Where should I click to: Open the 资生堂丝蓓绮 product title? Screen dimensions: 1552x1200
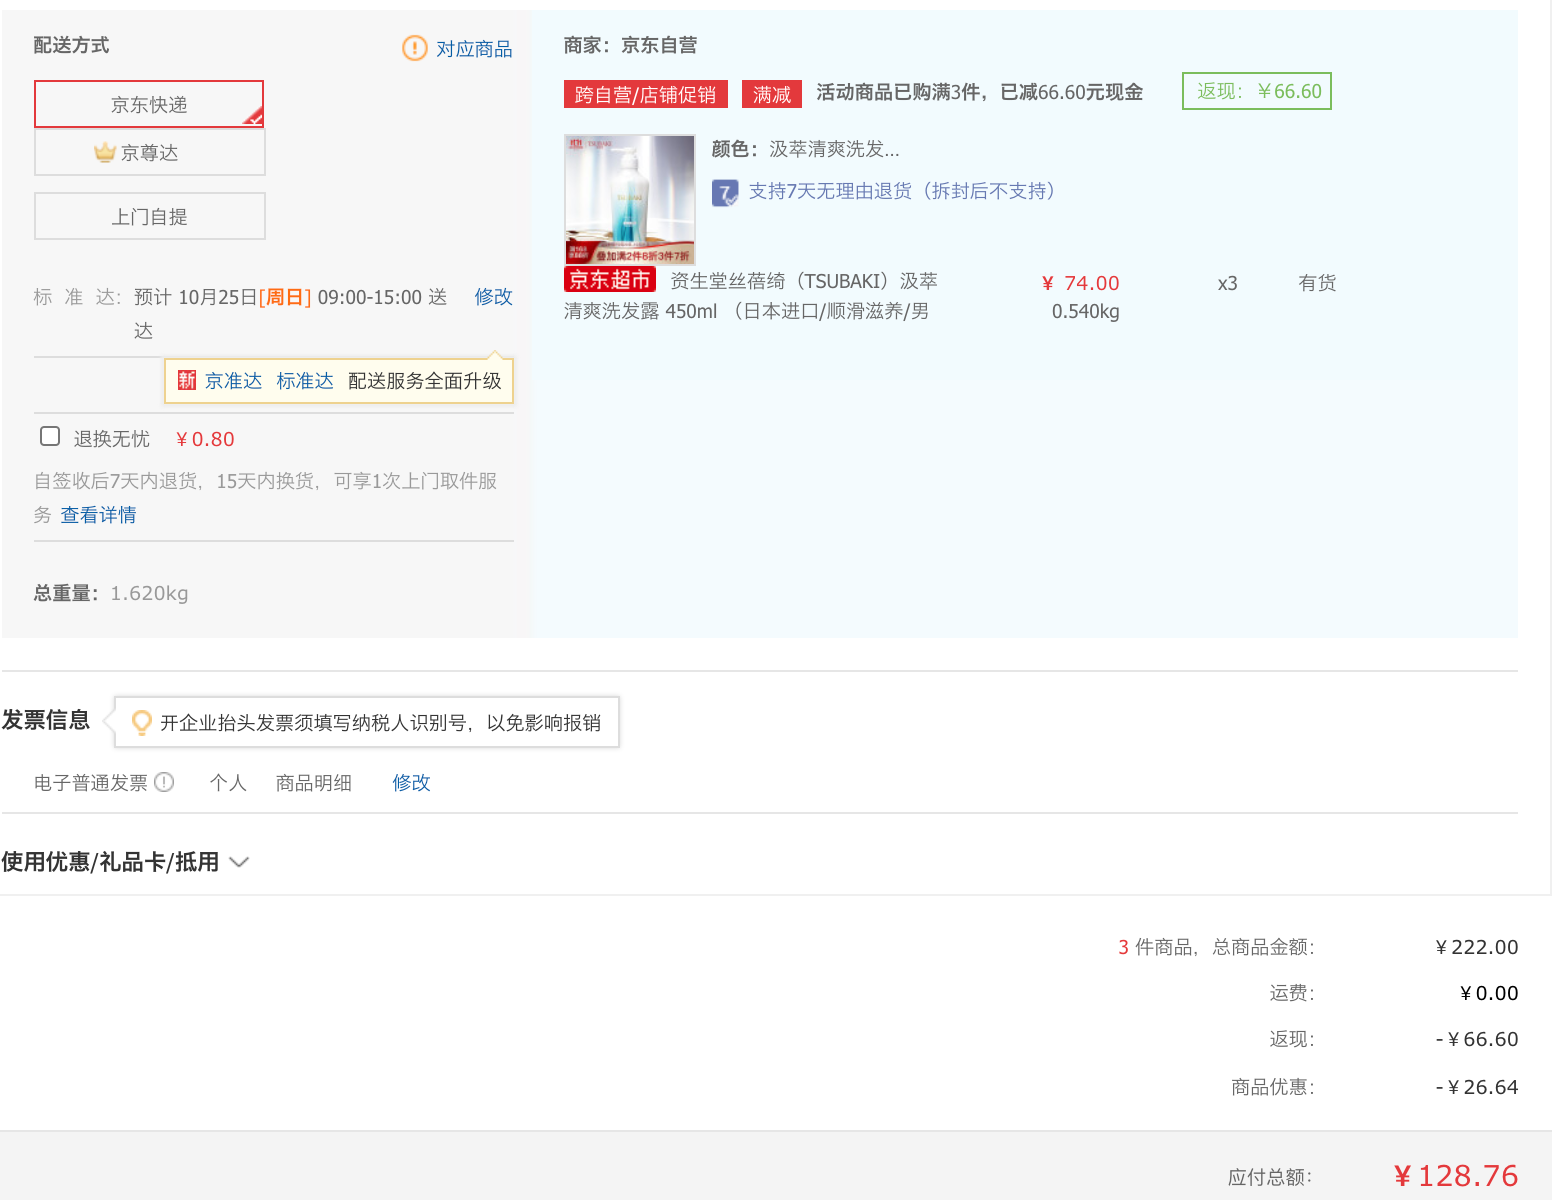(750, 296)
